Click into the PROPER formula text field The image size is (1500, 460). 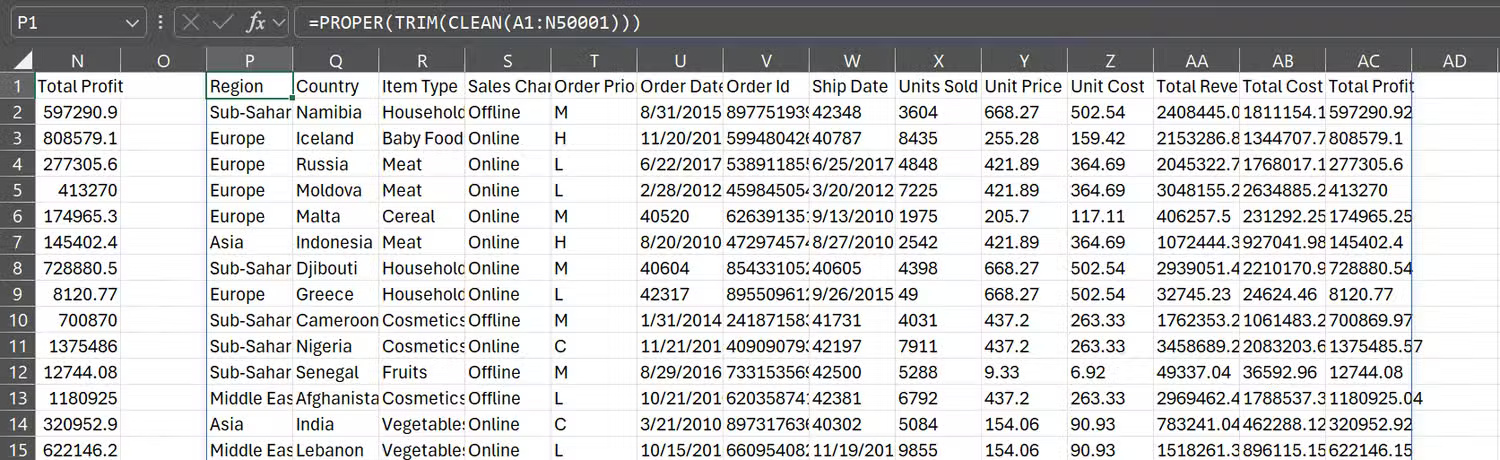click(x=800, y=22)
